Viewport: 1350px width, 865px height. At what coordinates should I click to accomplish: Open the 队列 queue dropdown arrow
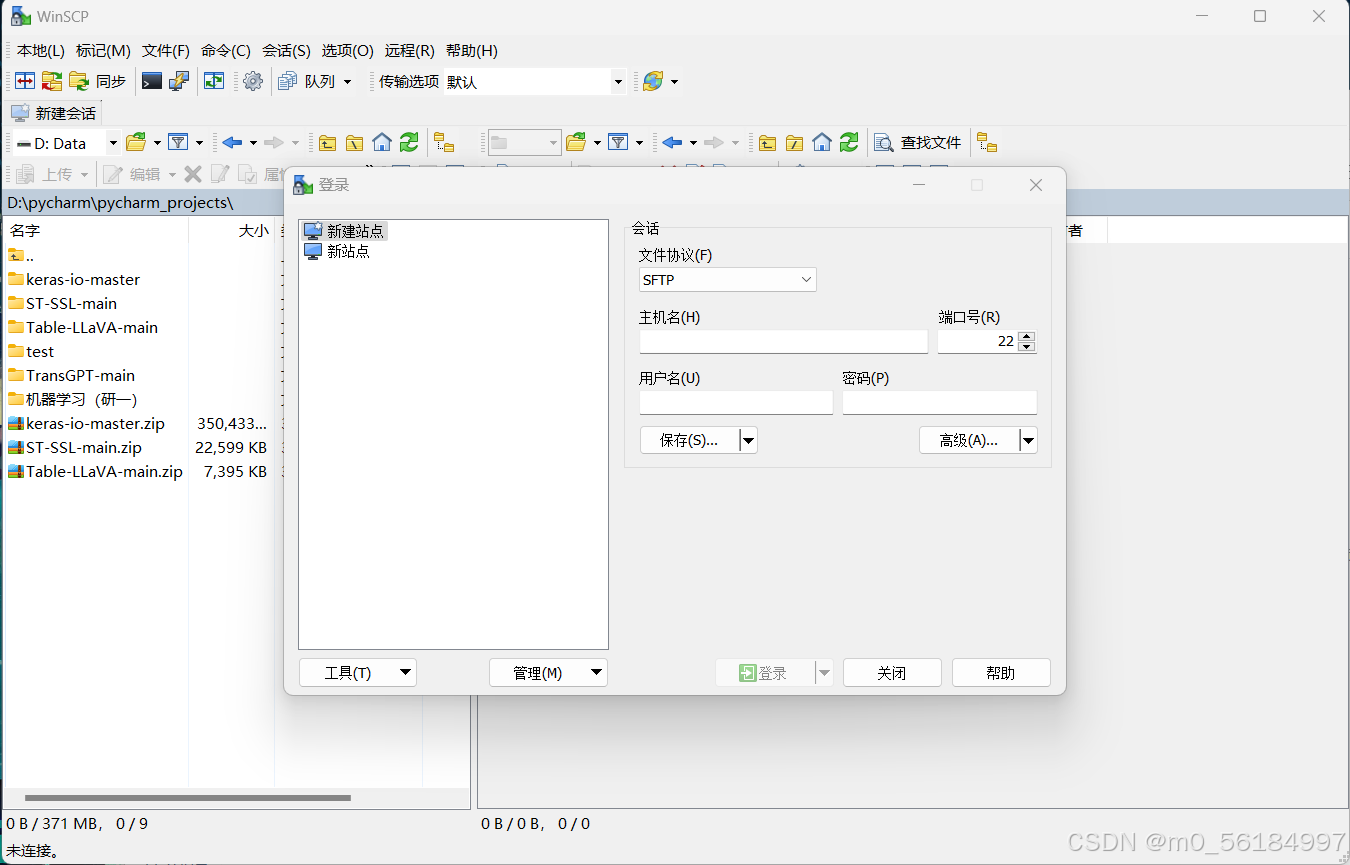347,82
